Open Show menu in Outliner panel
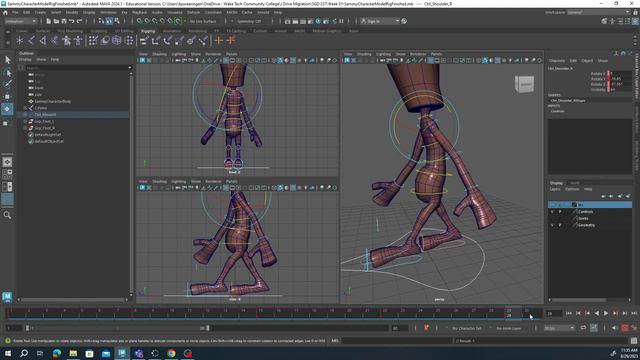The image size is (640, 360). click(x=41, y=60)
